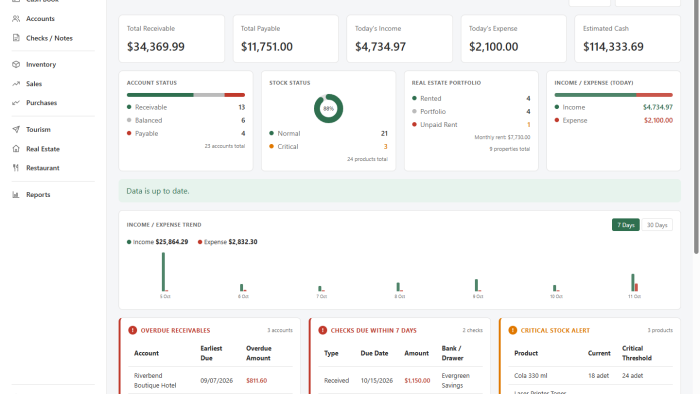Click Critical Stock orange alert icon
The width and height of the screenshot is (700, 394).
pos(512,330)
